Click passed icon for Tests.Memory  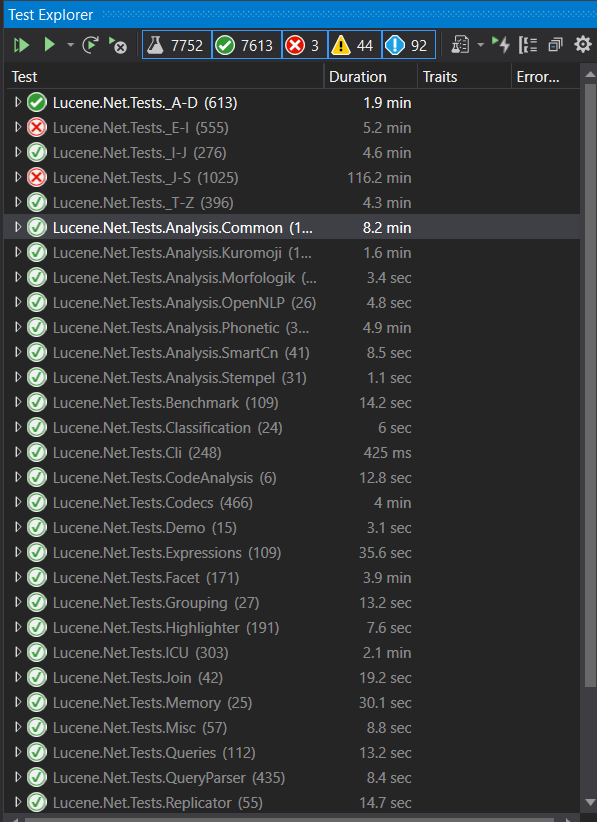point(37,702)
